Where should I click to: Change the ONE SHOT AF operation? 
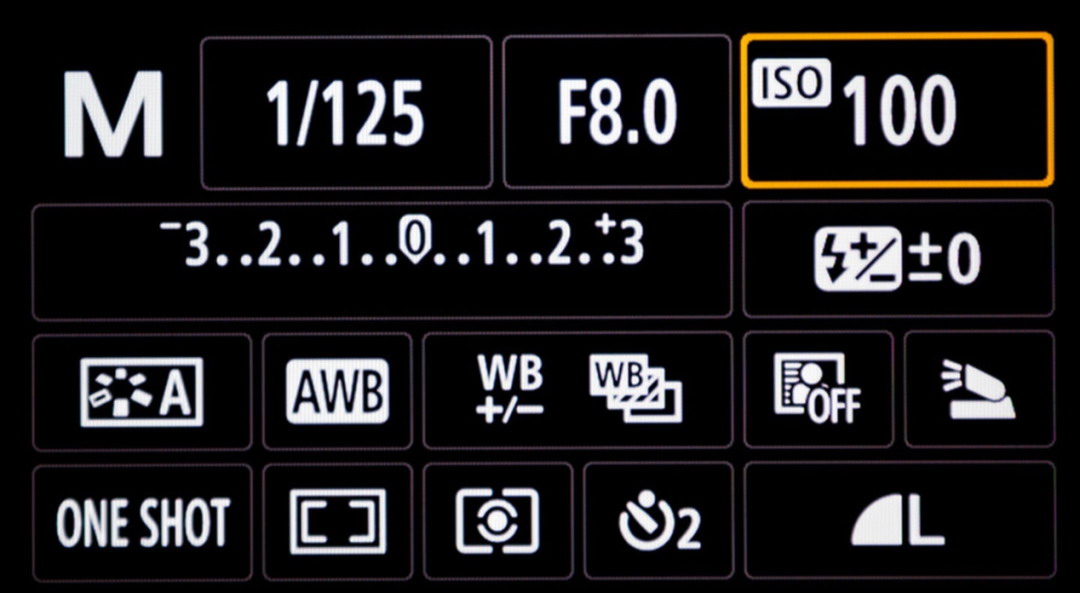142,523
